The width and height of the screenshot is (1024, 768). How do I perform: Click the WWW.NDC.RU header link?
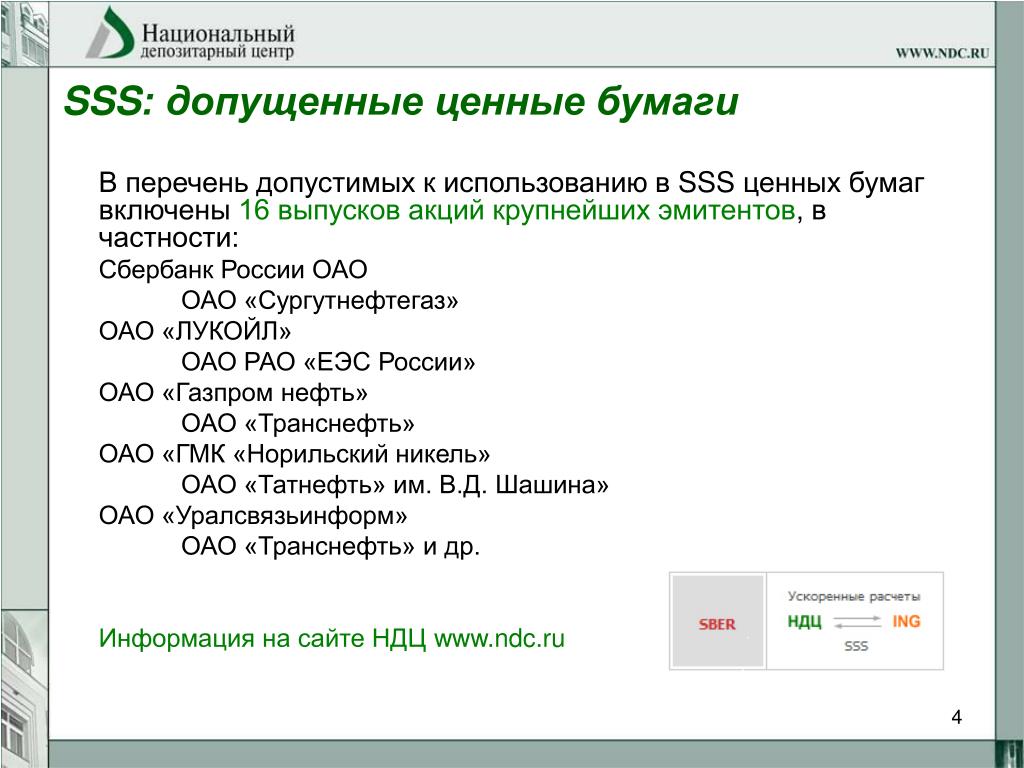(x=942, y=53)
